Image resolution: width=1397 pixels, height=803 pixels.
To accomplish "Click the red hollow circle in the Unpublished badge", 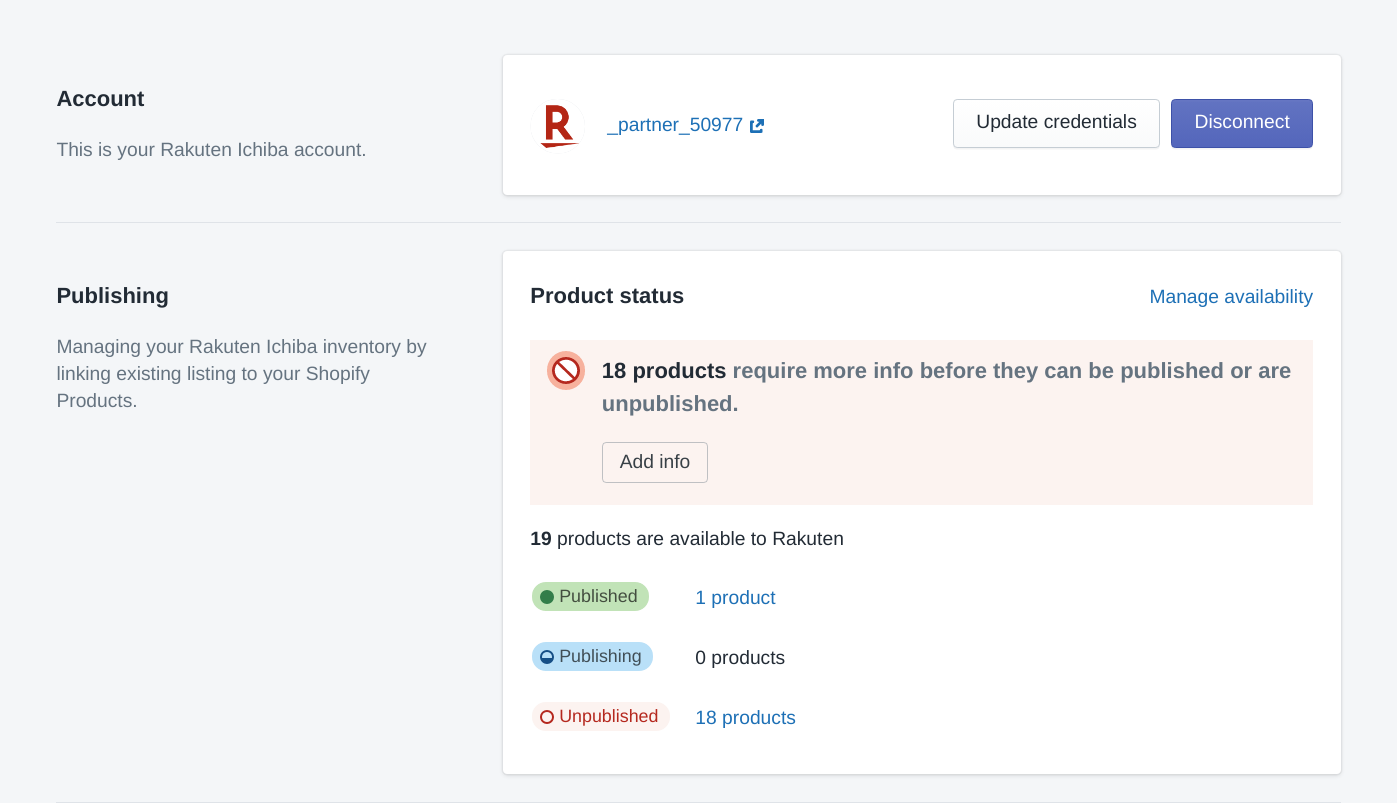I will tap(547, 717).
